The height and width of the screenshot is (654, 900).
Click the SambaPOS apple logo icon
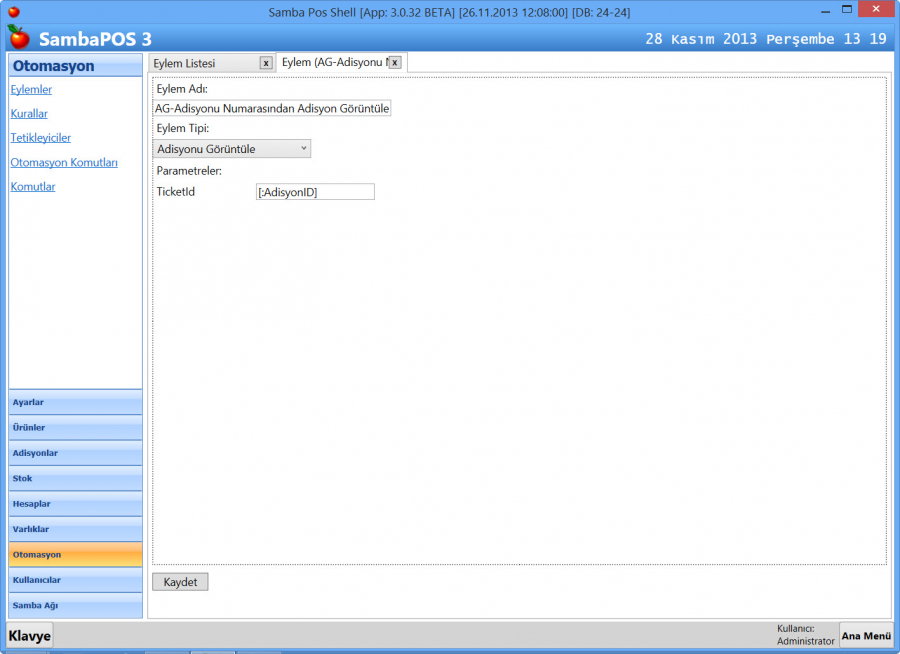pos(18,38)
